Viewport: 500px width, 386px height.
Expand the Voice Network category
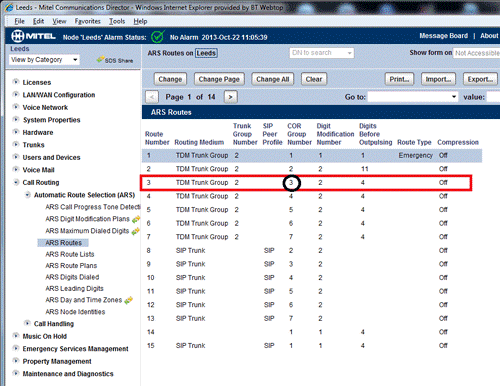15,107
